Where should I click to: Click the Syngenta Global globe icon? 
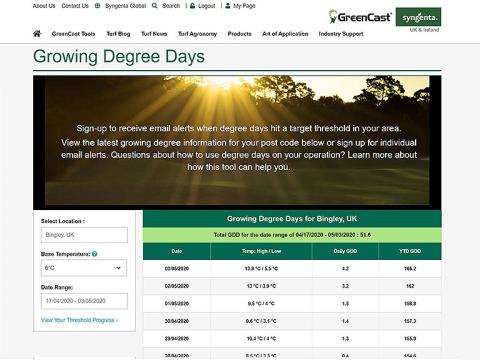98,6
